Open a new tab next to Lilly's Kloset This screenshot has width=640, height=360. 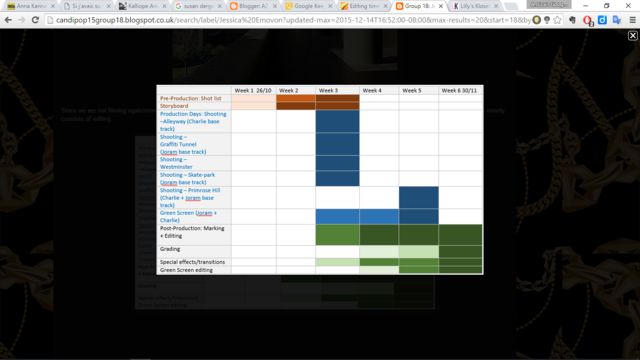[511, 6]
